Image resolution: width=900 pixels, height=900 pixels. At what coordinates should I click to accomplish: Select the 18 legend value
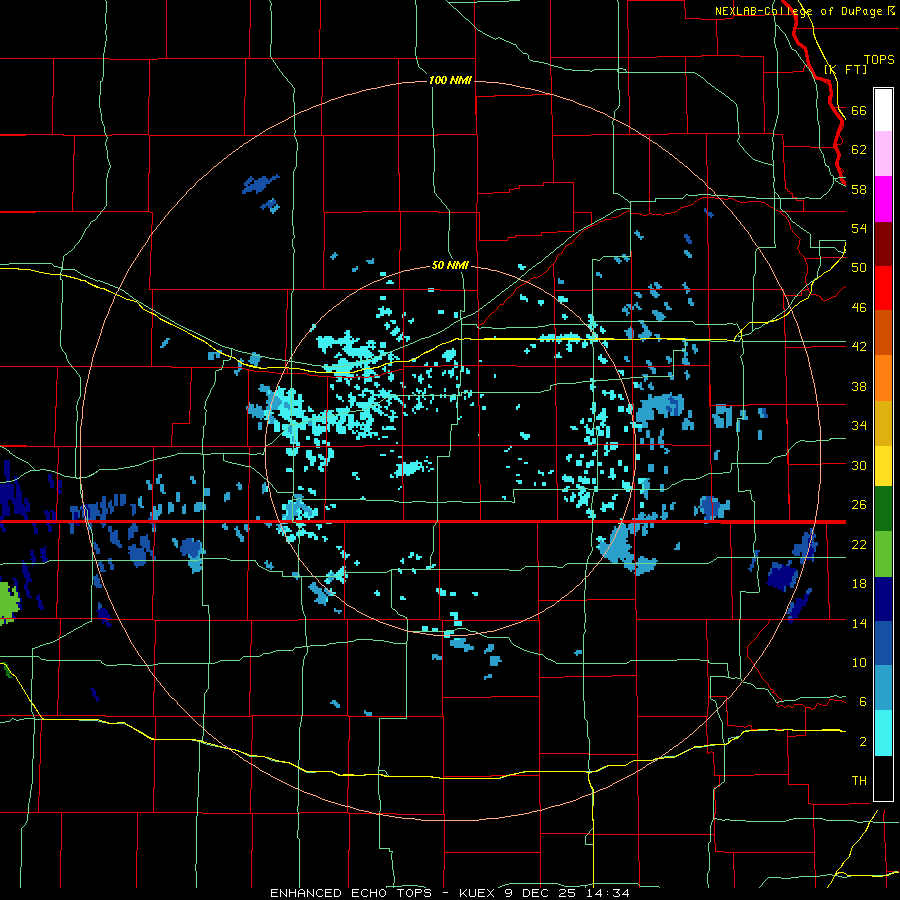pyautogui.click(x=859, y=584)
